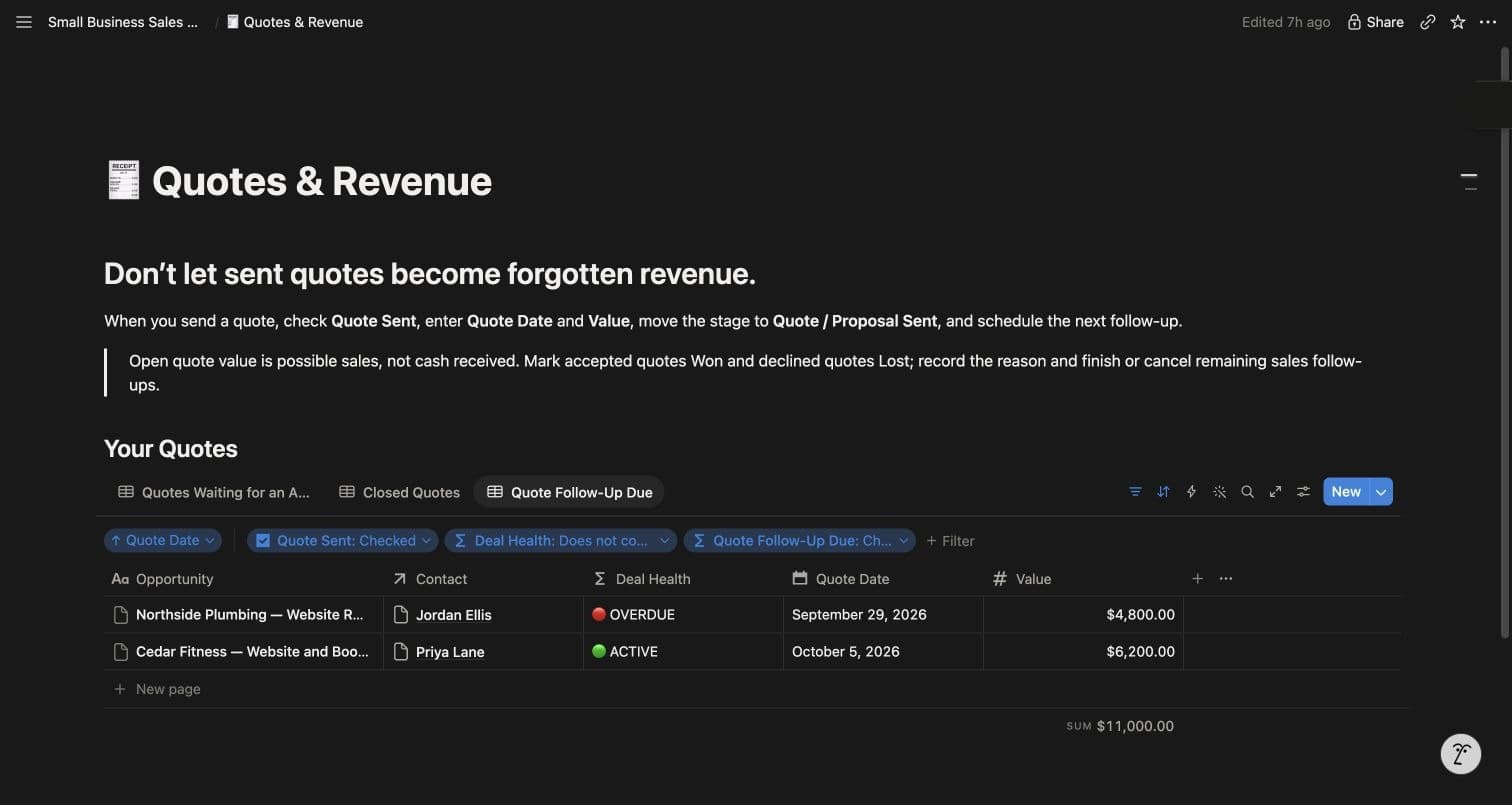This screenshot has height=805, width=1512.
Task: Add a row with New page
Action: tap(157, 689)
